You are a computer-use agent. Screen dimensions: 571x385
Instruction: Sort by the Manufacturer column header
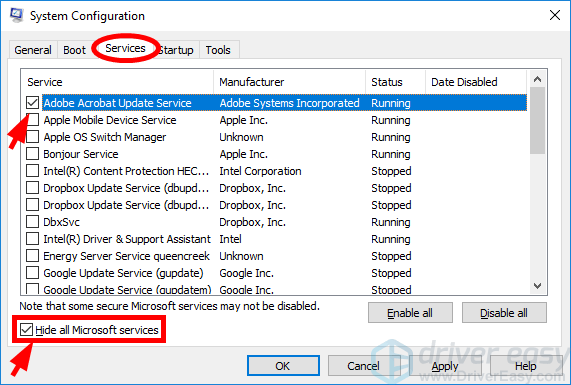click(x=290, y=82)
